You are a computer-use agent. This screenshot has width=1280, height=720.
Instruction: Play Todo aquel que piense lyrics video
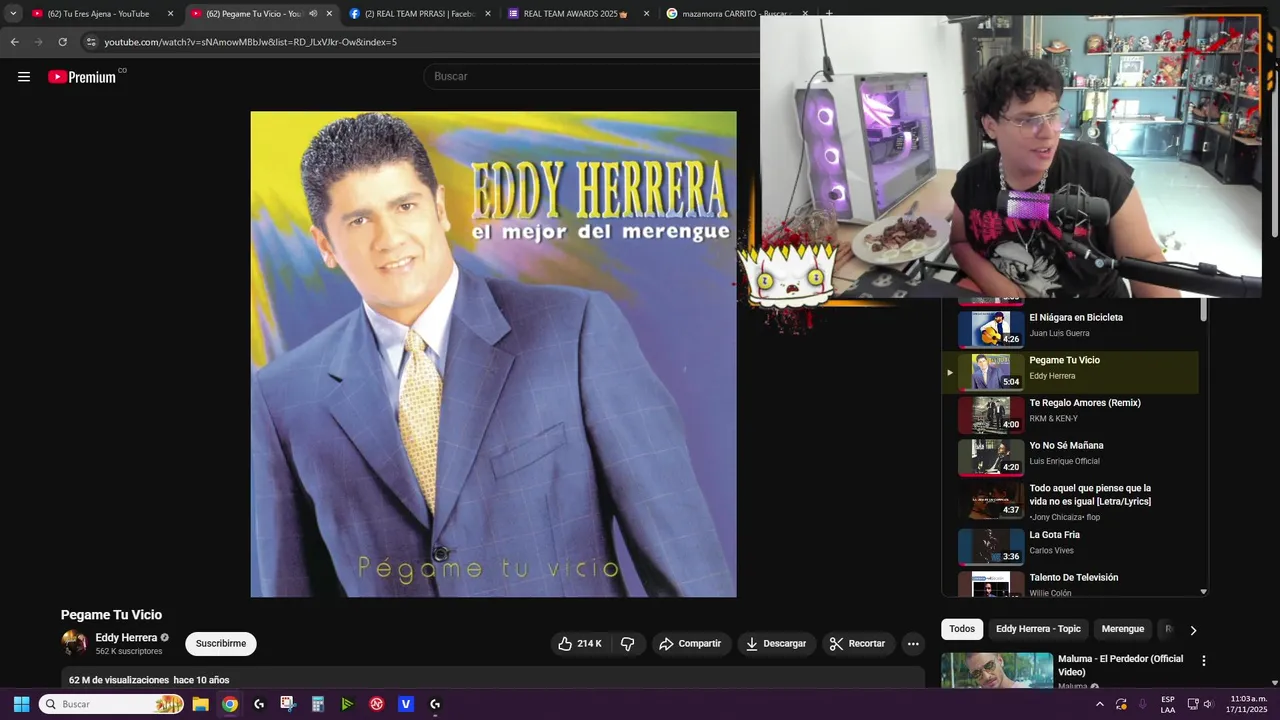(1070, 500)
